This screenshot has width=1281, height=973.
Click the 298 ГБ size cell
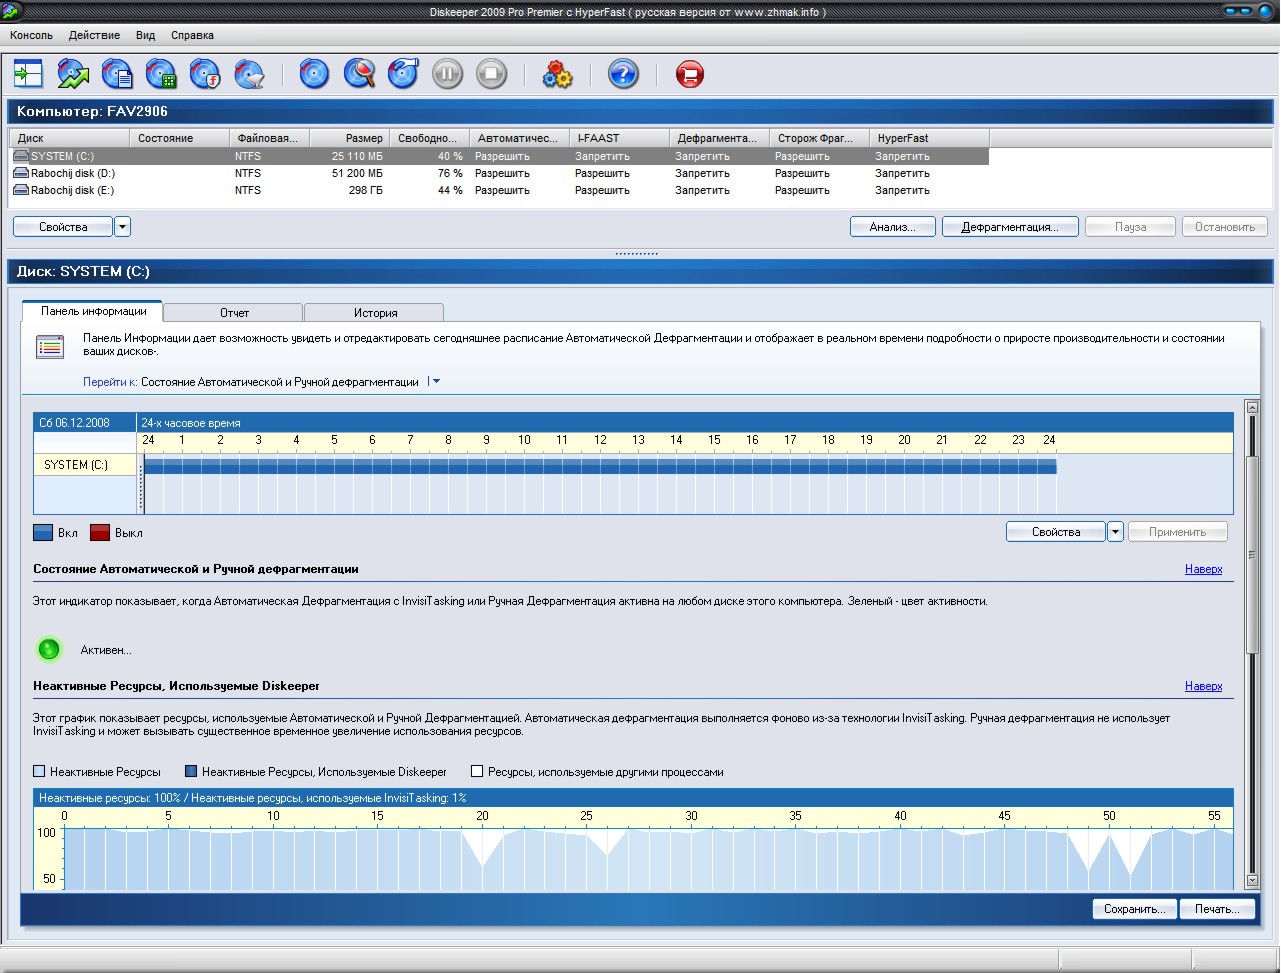point(365,191)
